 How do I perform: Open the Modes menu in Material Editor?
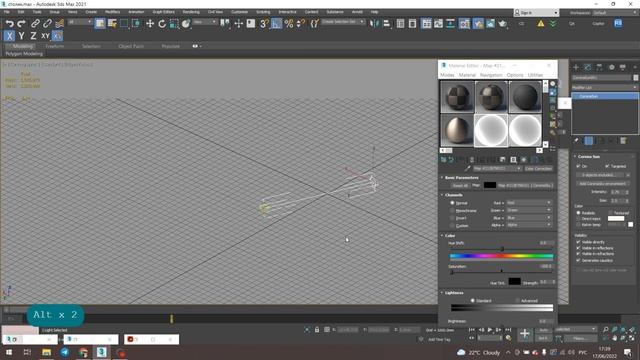point(447,75)
